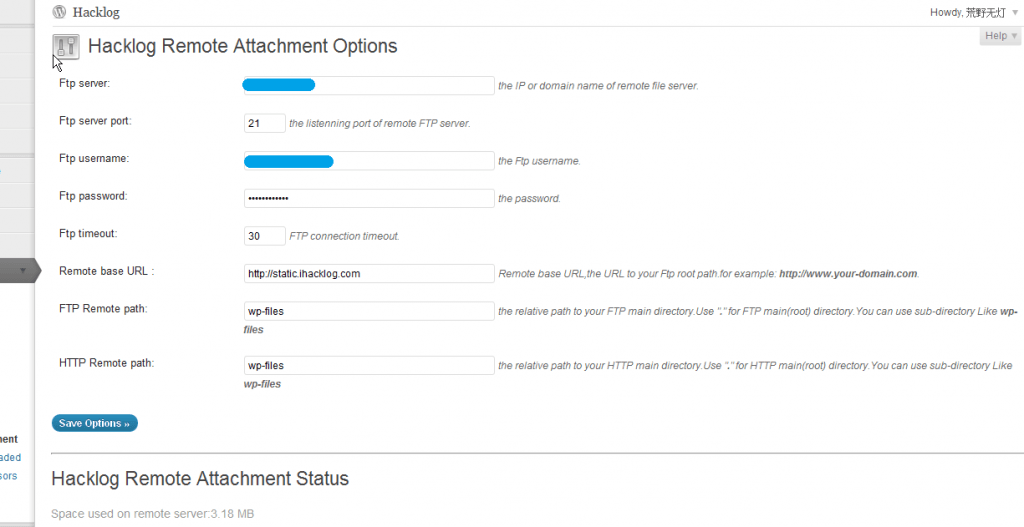The image size is (1024, 527).
Task: Click into the Ftp server field
Action: 369,86
